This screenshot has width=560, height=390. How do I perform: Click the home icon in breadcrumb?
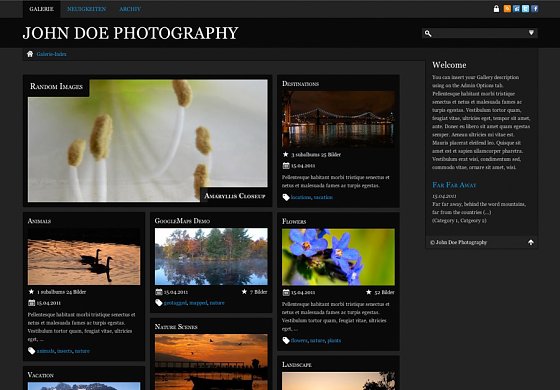point(30,54)
